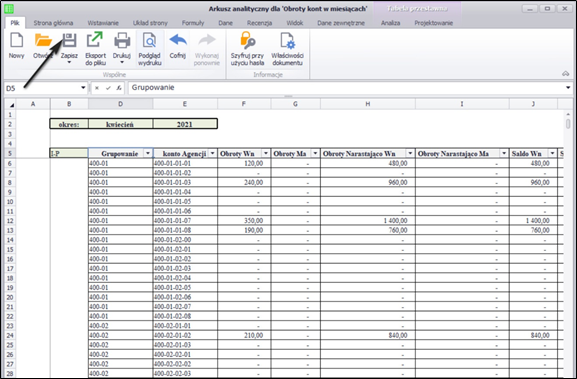The height and width of the screenshot is (379, 577).
Task: Select column H header
Action: pyautogui.click(x=368, y=104)
